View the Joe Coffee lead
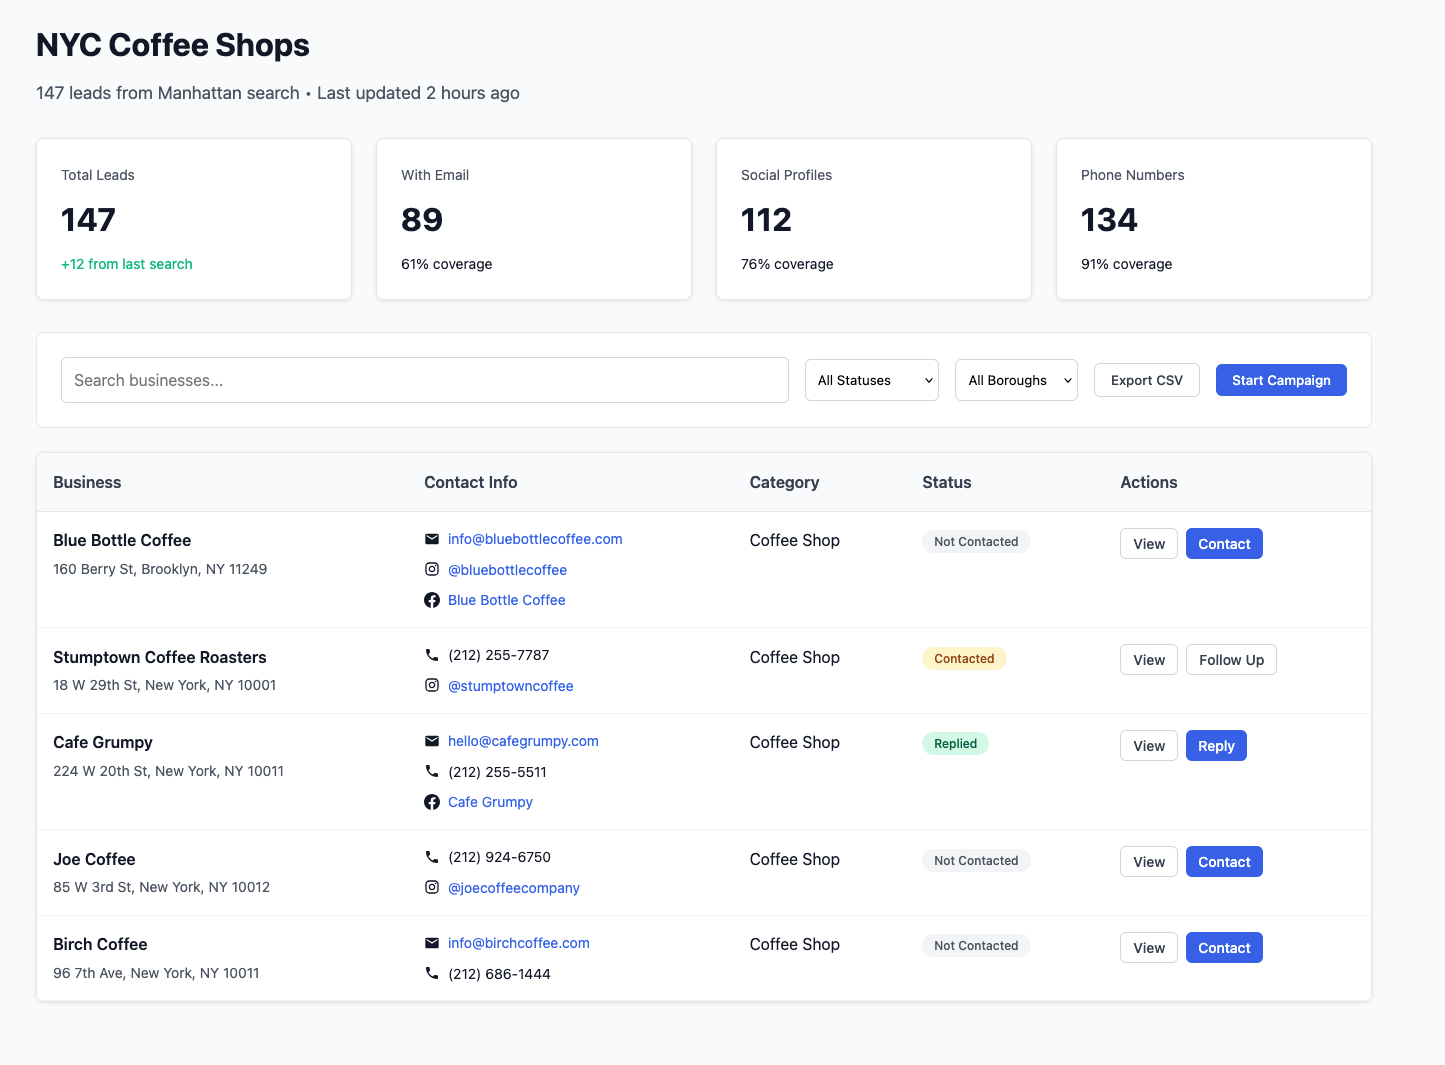The image size is (1445, 1065). point(1149,862)
